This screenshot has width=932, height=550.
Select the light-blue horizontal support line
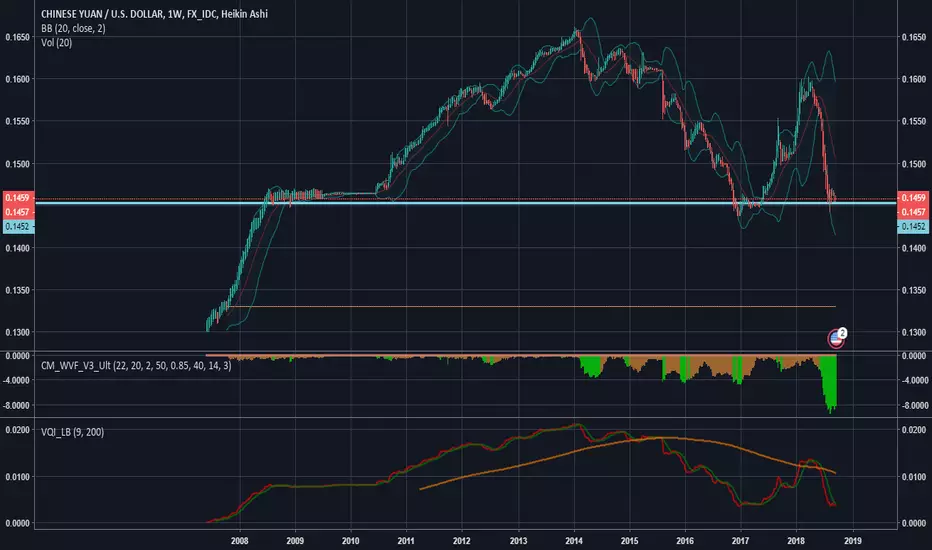[x=465, y=203]
